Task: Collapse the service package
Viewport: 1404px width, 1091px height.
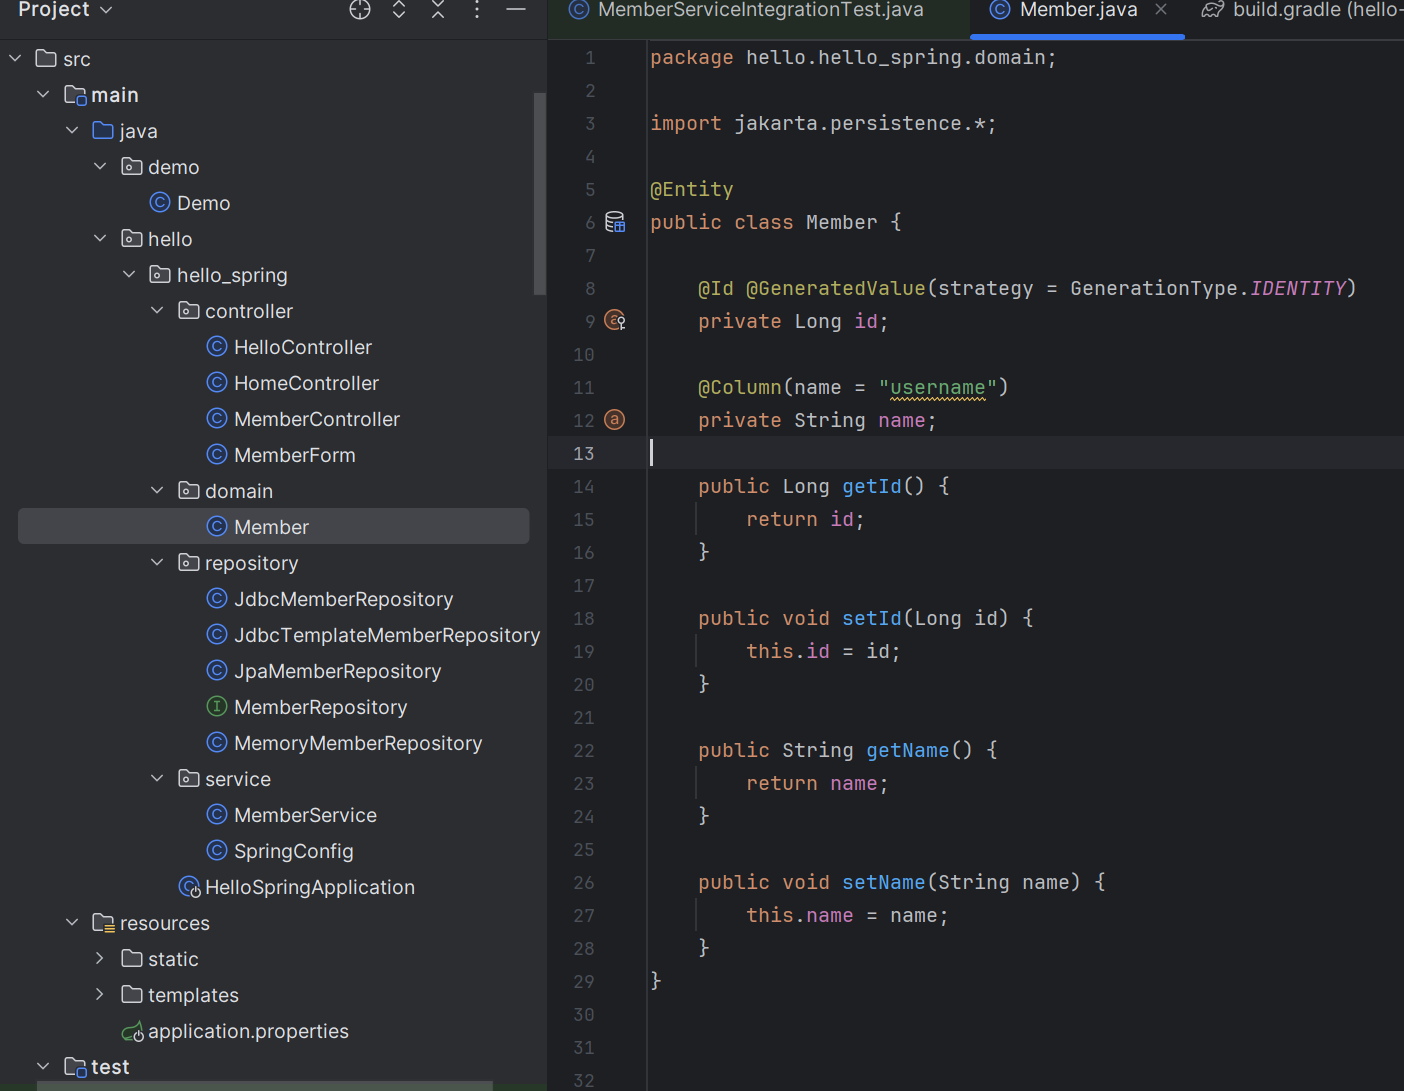Action: 157,779
